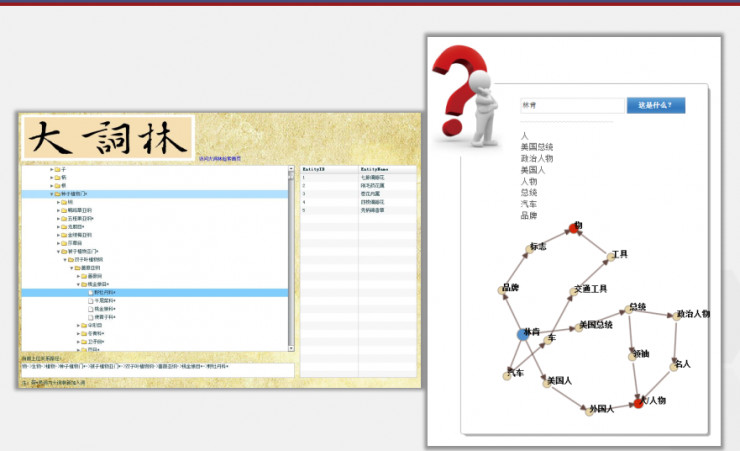Collapse the highlighted 种子植物门 tree folder

pyautogui.click(x=52, y=194)
